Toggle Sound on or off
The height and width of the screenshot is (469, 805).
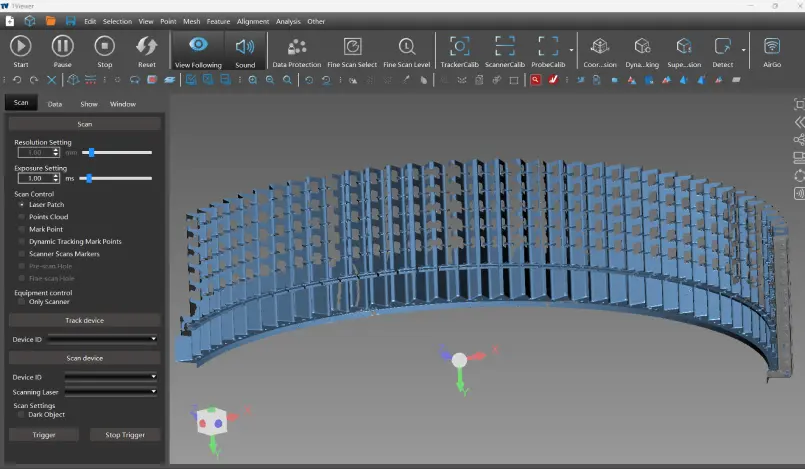(x=245, y=51)
